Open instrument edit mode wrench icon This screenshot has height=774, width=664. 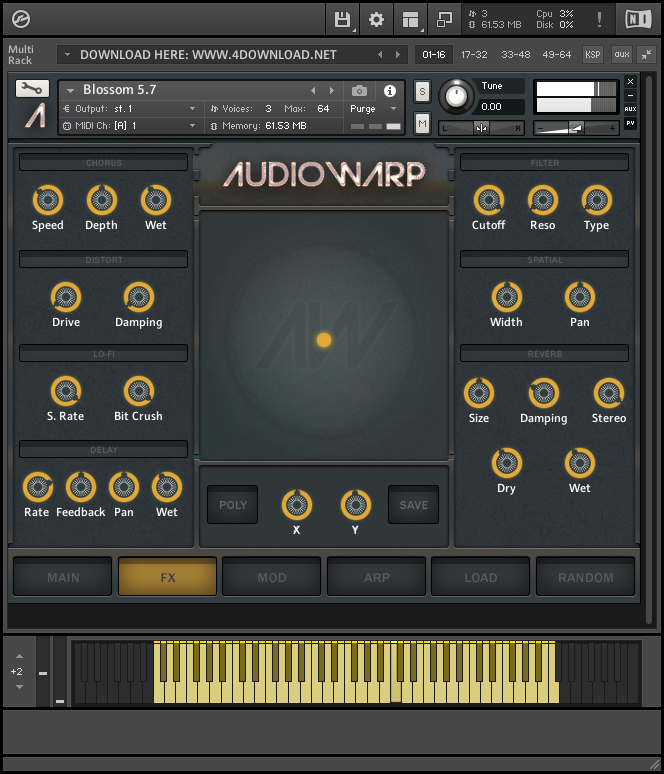tap(32, 89)
